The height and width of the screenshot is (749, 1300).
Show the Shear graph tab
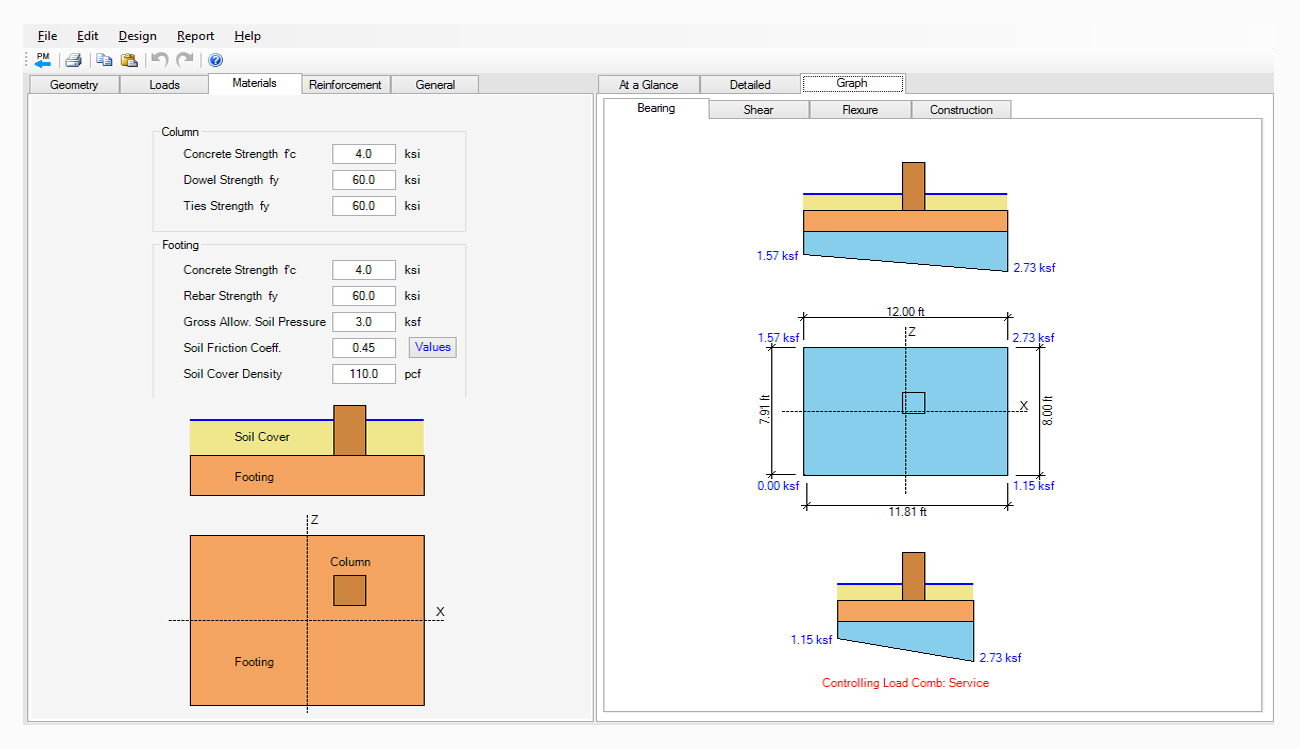point(758,110)
